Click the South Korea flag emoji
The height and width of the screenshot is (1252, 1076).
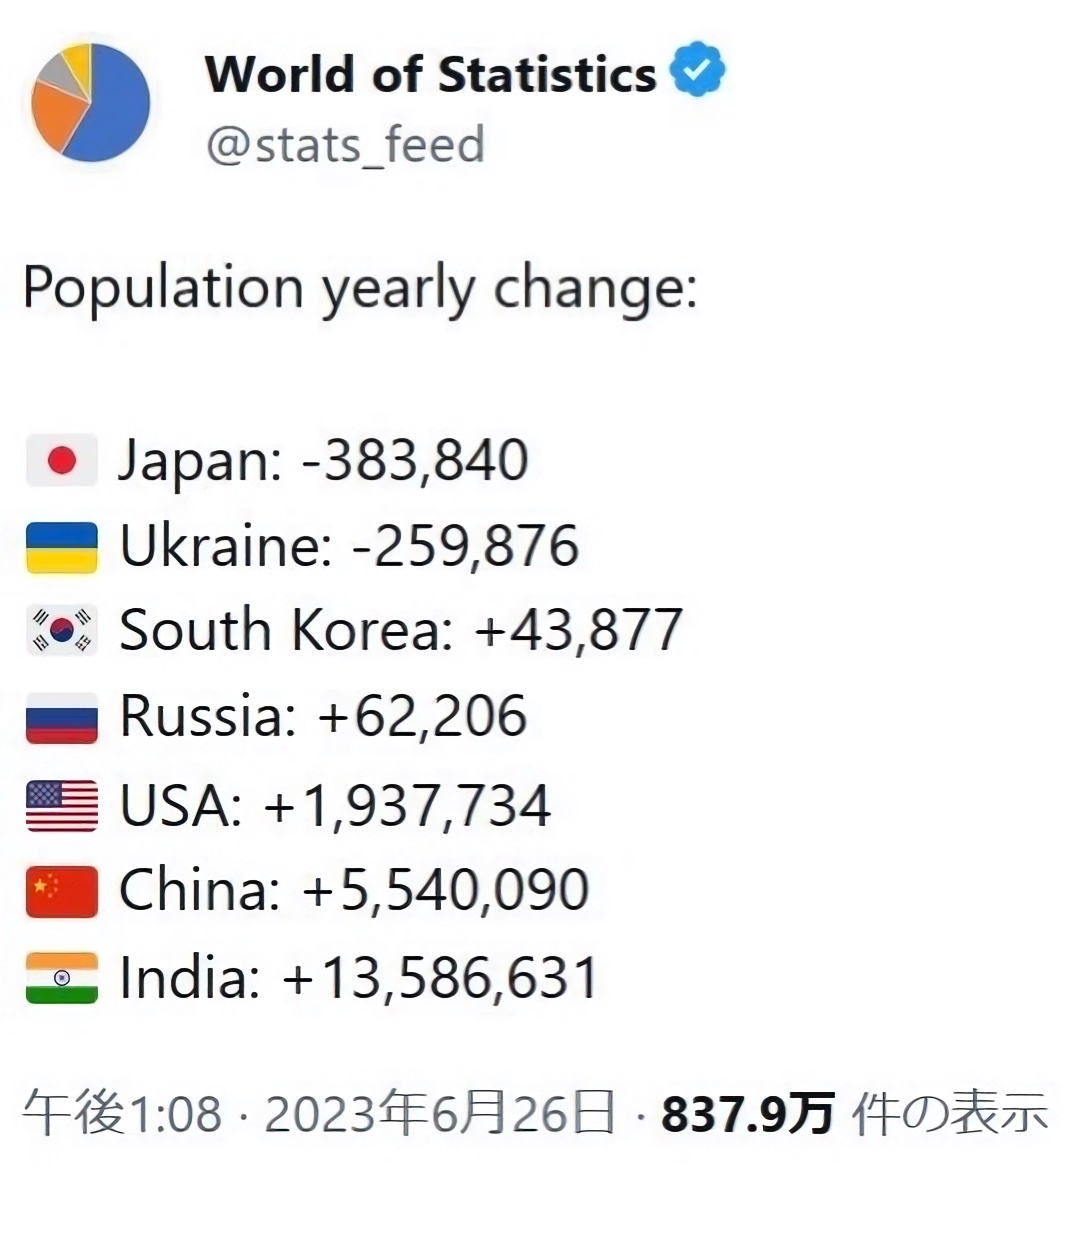(62, 631)
